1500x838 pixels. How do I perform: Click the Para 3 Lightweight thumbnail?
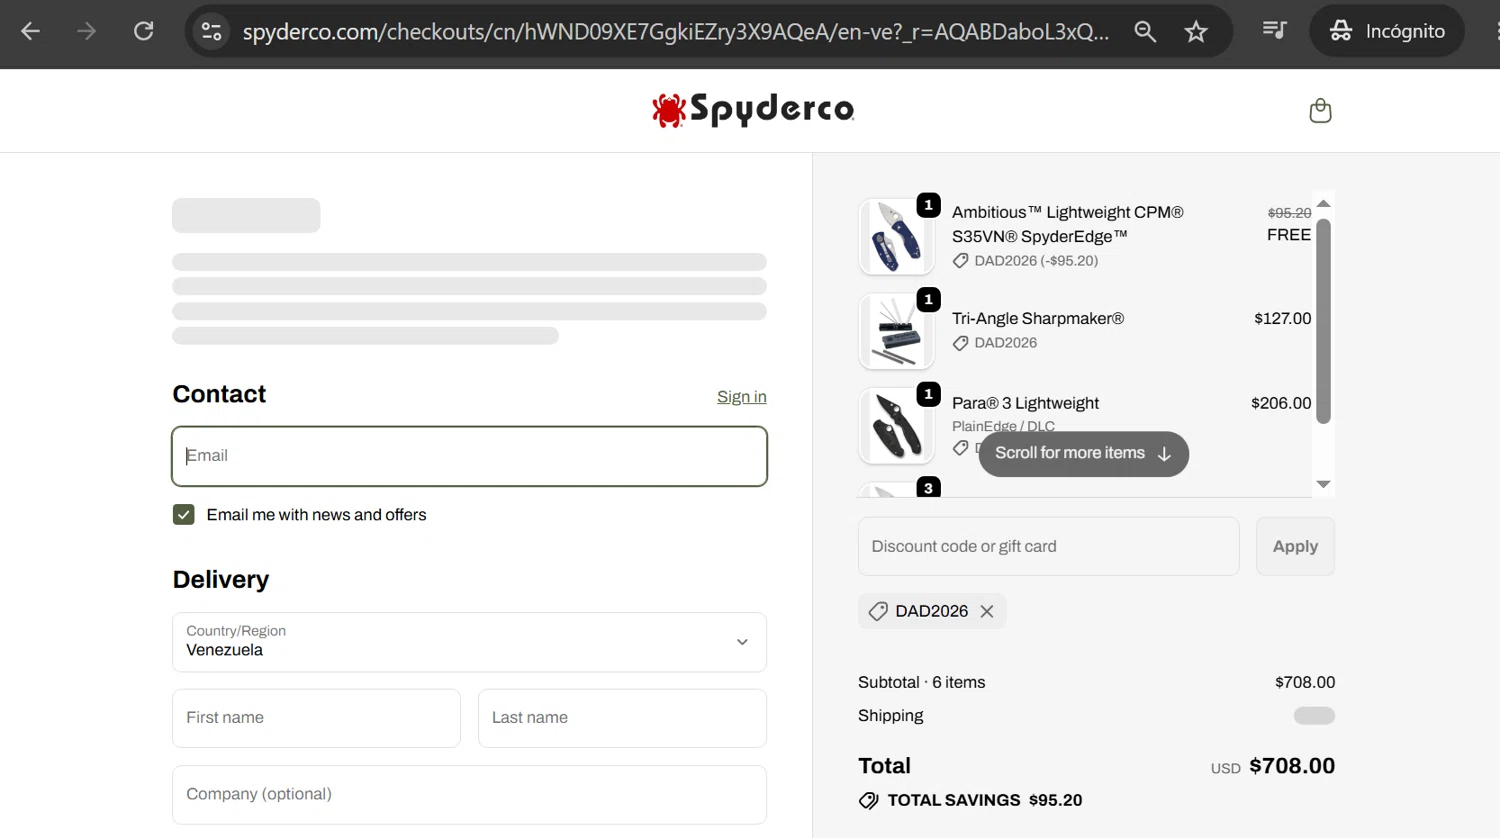[896, 426]
